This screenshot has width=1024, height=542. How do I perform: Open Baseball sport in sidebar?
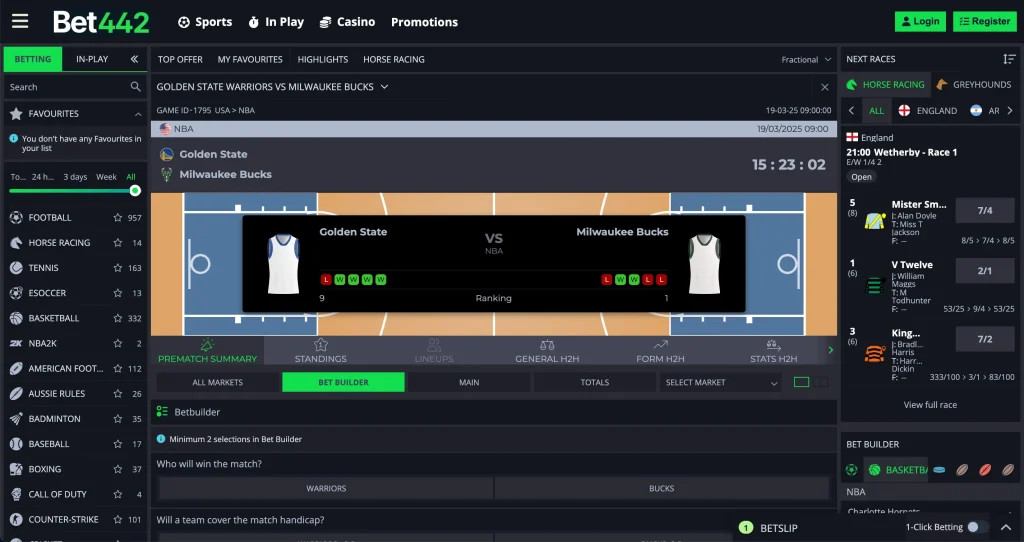click(48, 444)
